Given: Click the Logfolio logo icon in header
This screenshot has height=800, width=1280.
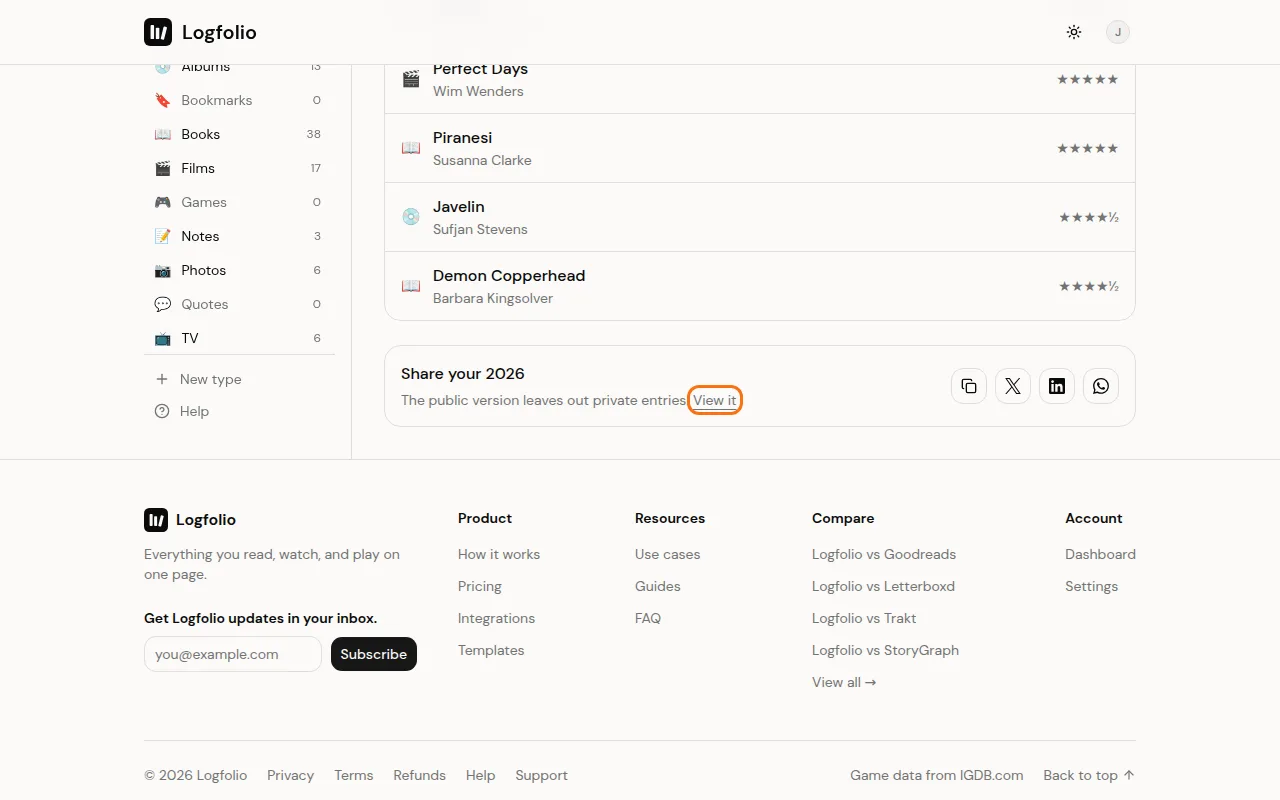Looking at the screenshot, I should pos(158,32).
